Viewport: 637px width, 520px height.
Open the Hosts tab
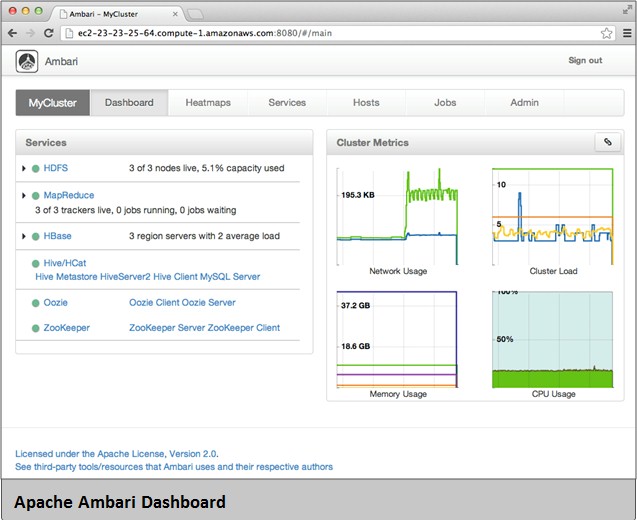[x=366, y=103]
